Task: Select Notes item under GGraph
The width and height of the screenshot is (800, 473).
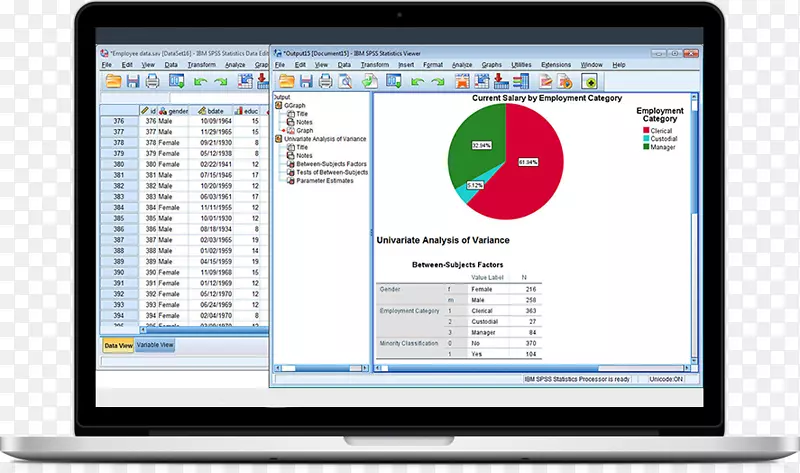Action: [304, 122]
